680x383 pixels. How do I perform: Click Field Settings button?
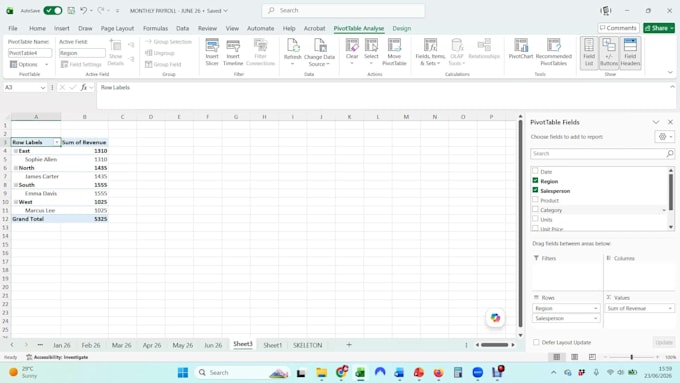click(82, 65)
